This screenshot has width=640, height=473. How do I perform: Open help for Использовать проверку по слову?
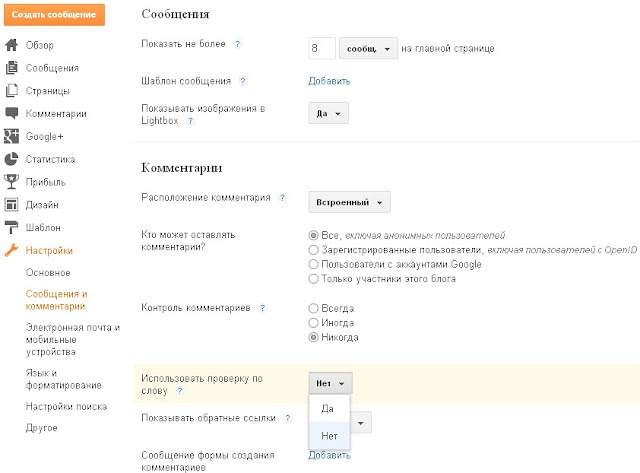click(180, 391)
